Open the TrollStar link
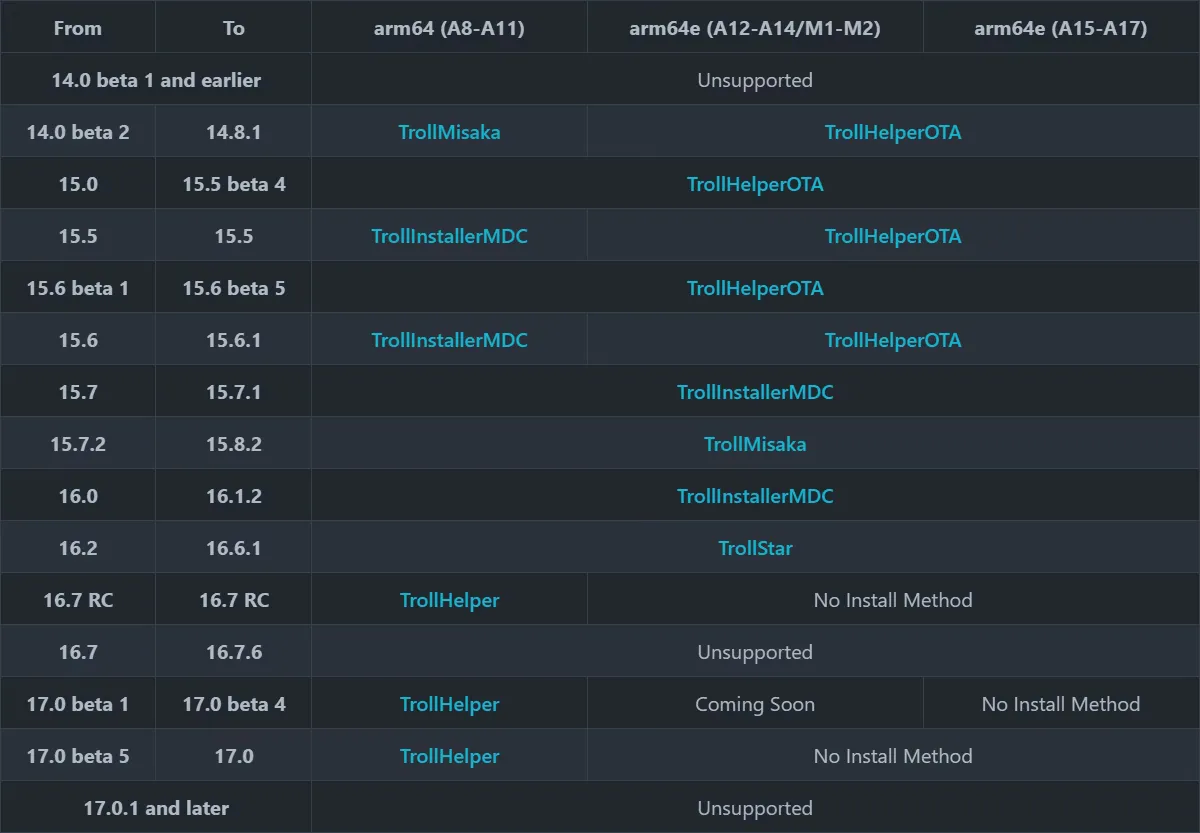Screen dimensions: 1200x833 tap(755, 548)
